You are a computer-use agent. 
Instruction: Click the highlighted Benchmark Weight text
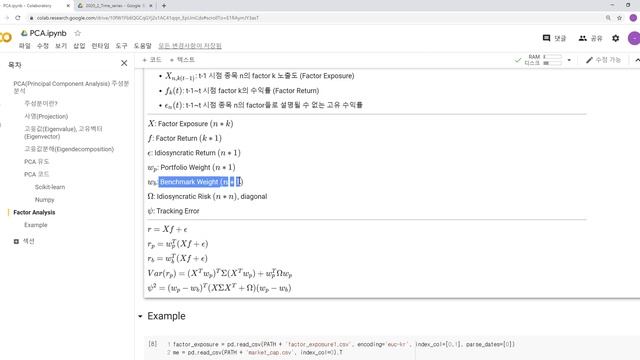pos(200,182)
